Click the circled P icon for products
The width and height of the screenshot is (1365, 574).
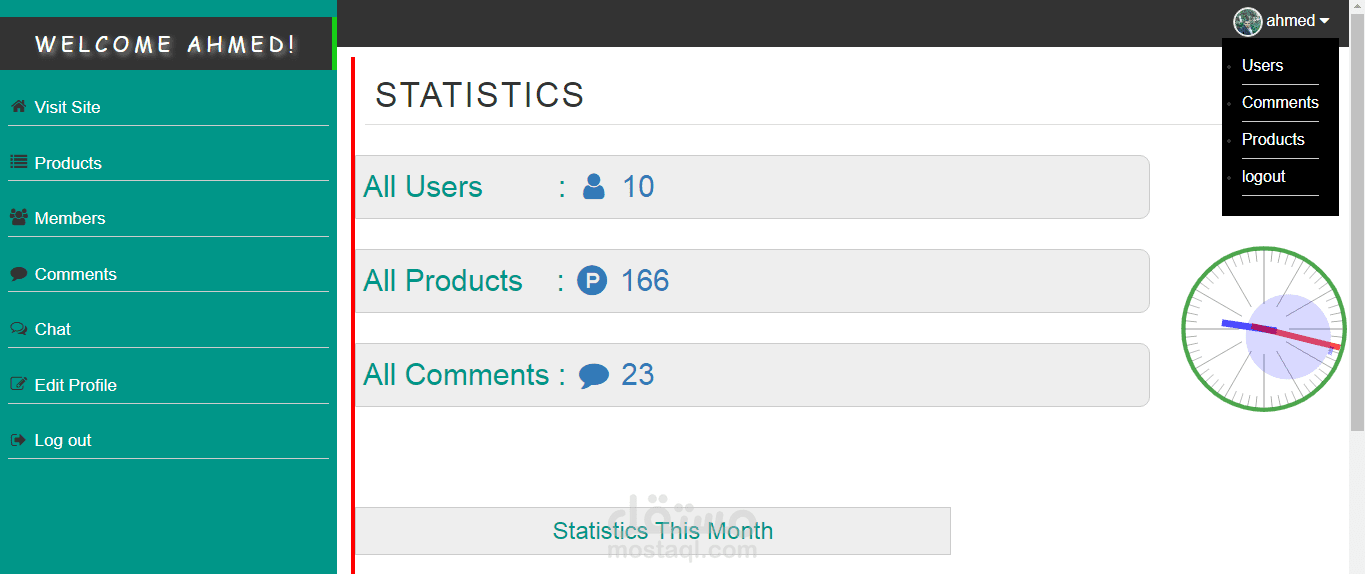[592, 281]
